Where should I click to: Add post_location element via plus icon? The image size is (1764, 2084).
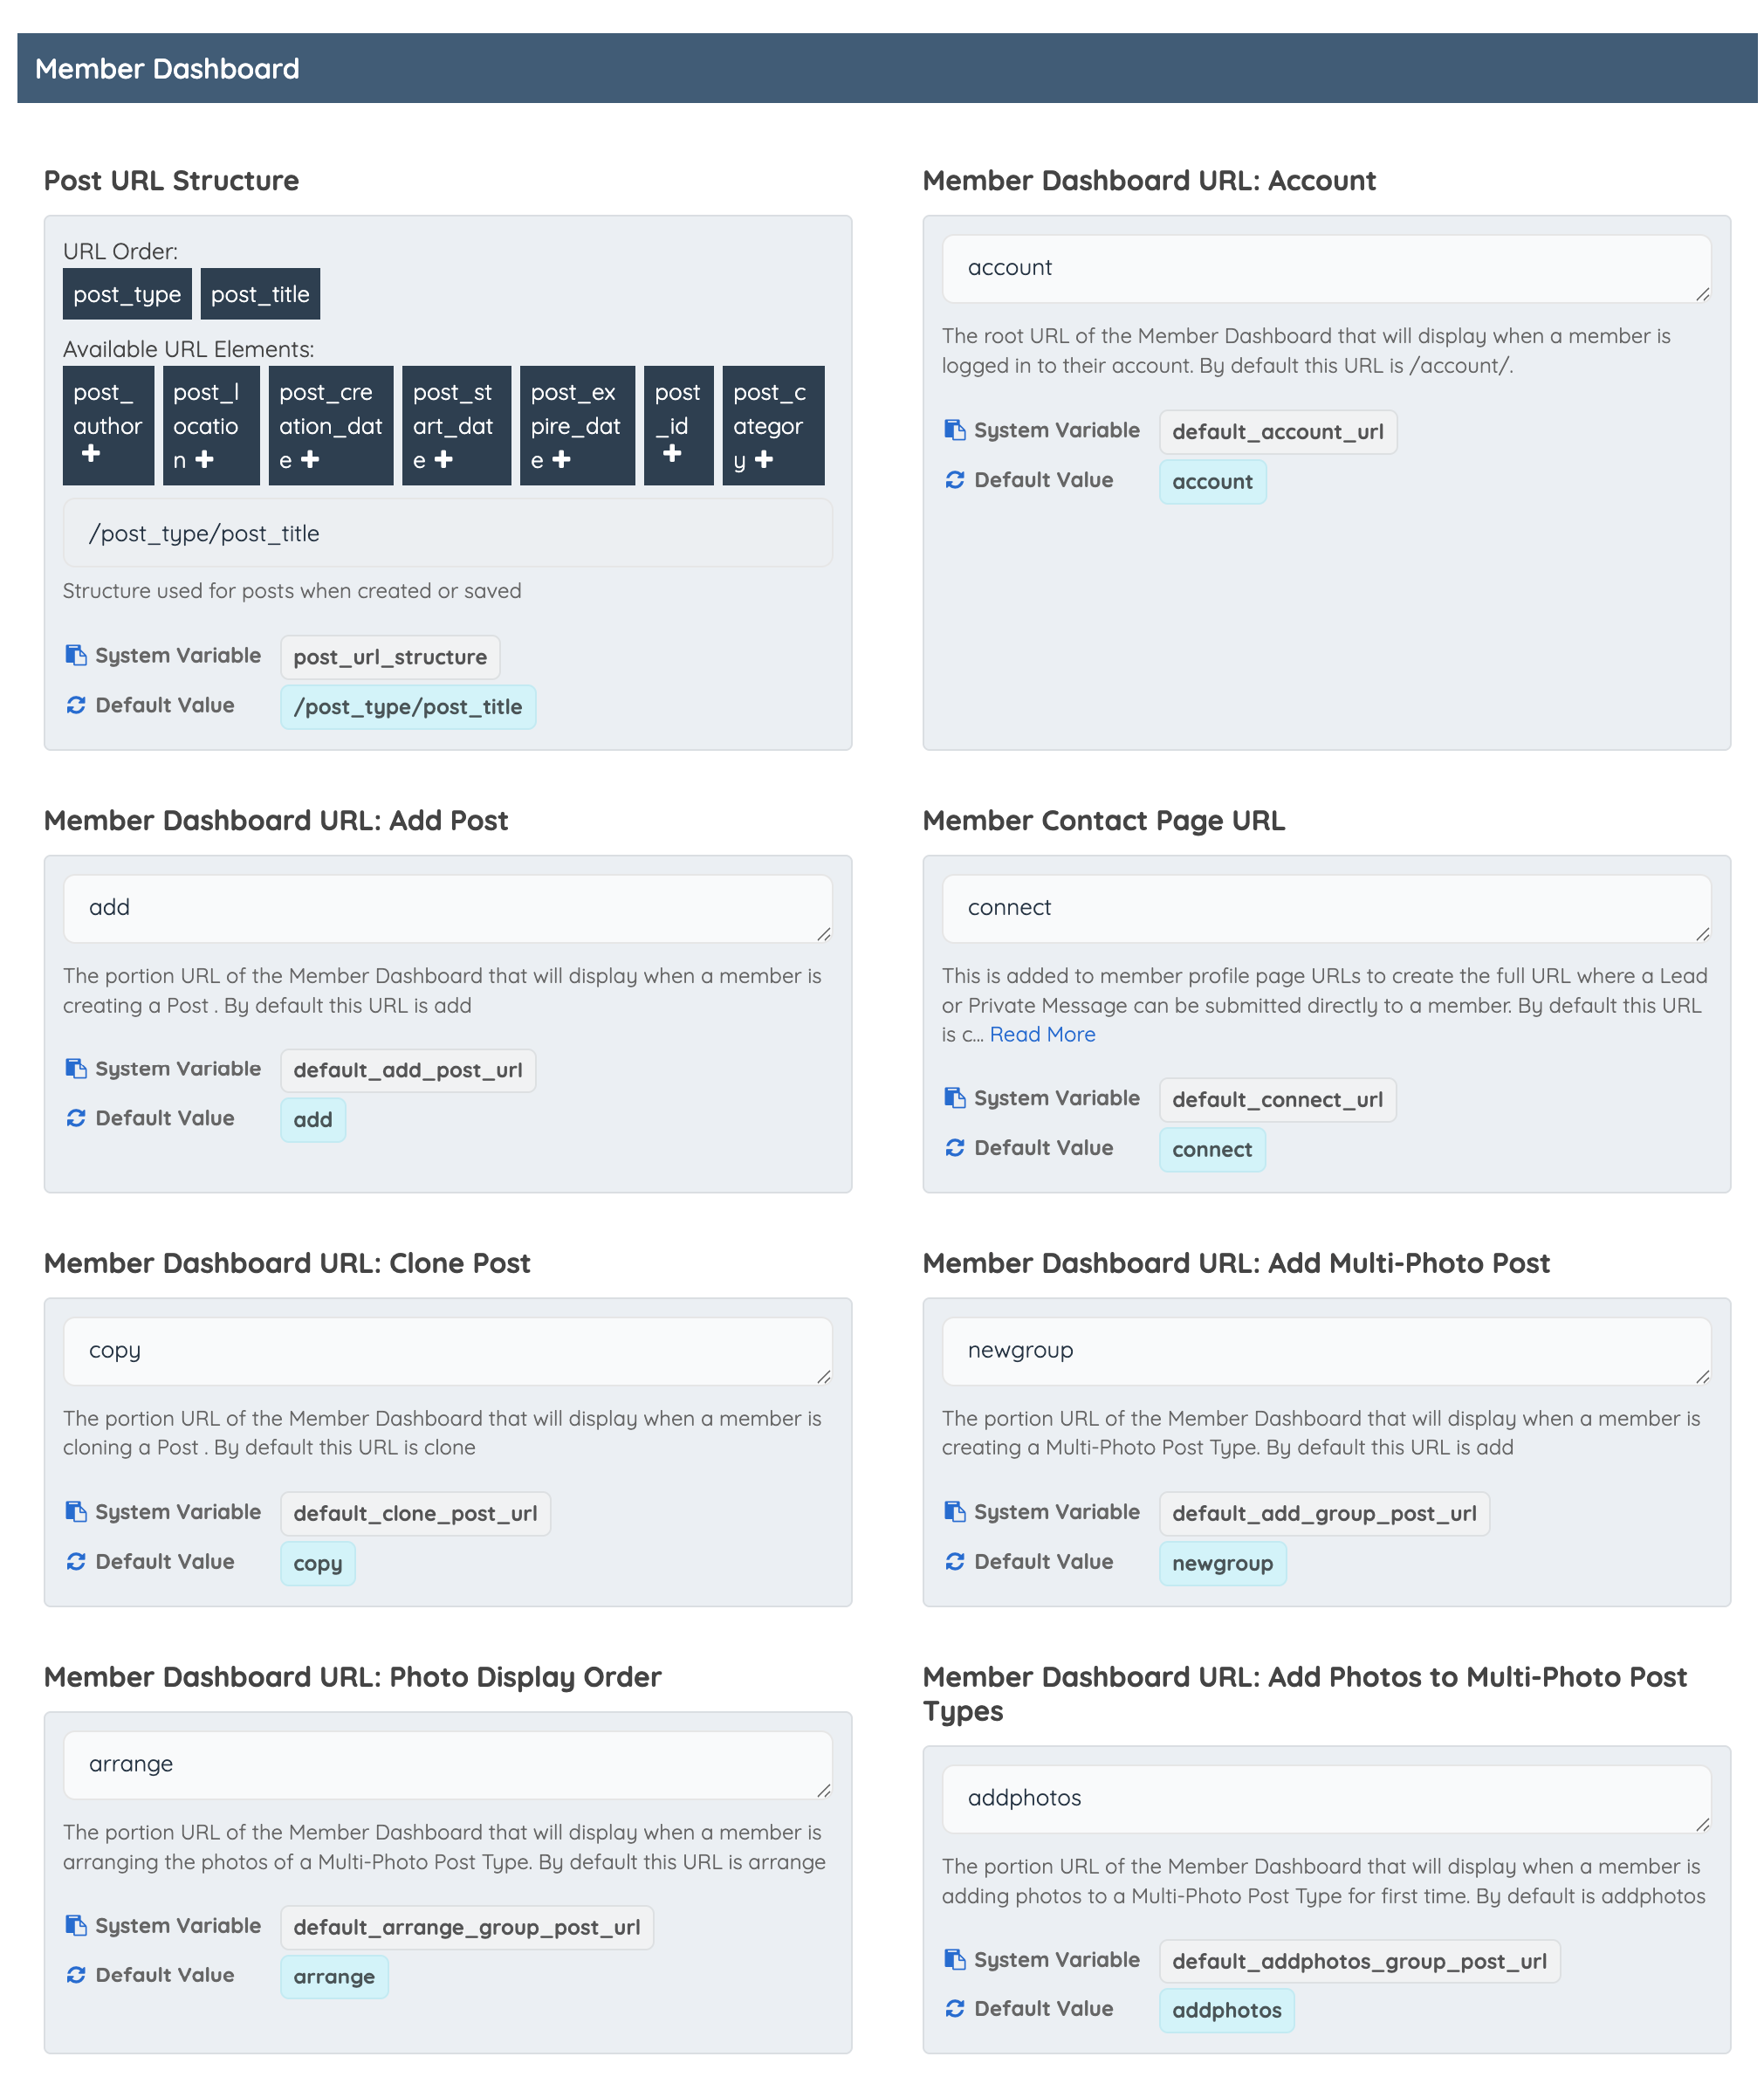click(x=205, y=459)
